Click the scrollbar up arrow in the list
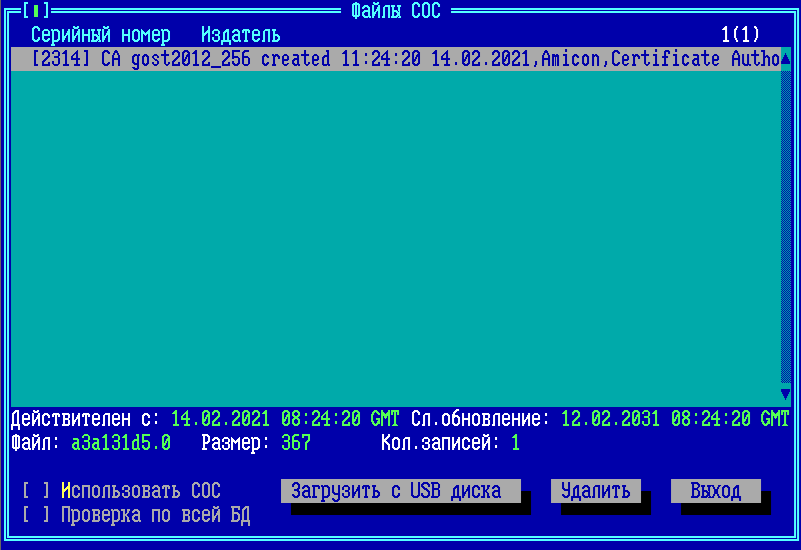 [785, 59]
